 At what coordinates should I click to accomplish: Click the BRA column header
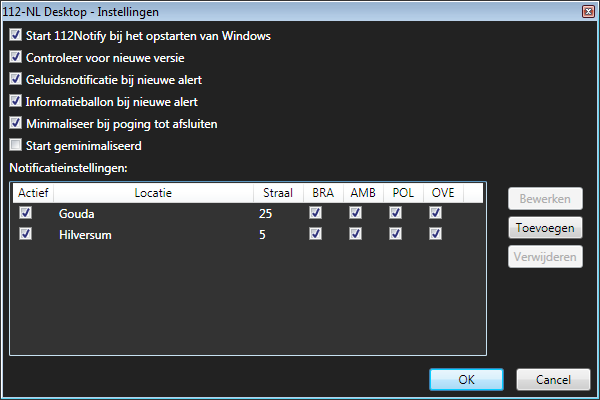pyautogui.click(x=323, y=193)
